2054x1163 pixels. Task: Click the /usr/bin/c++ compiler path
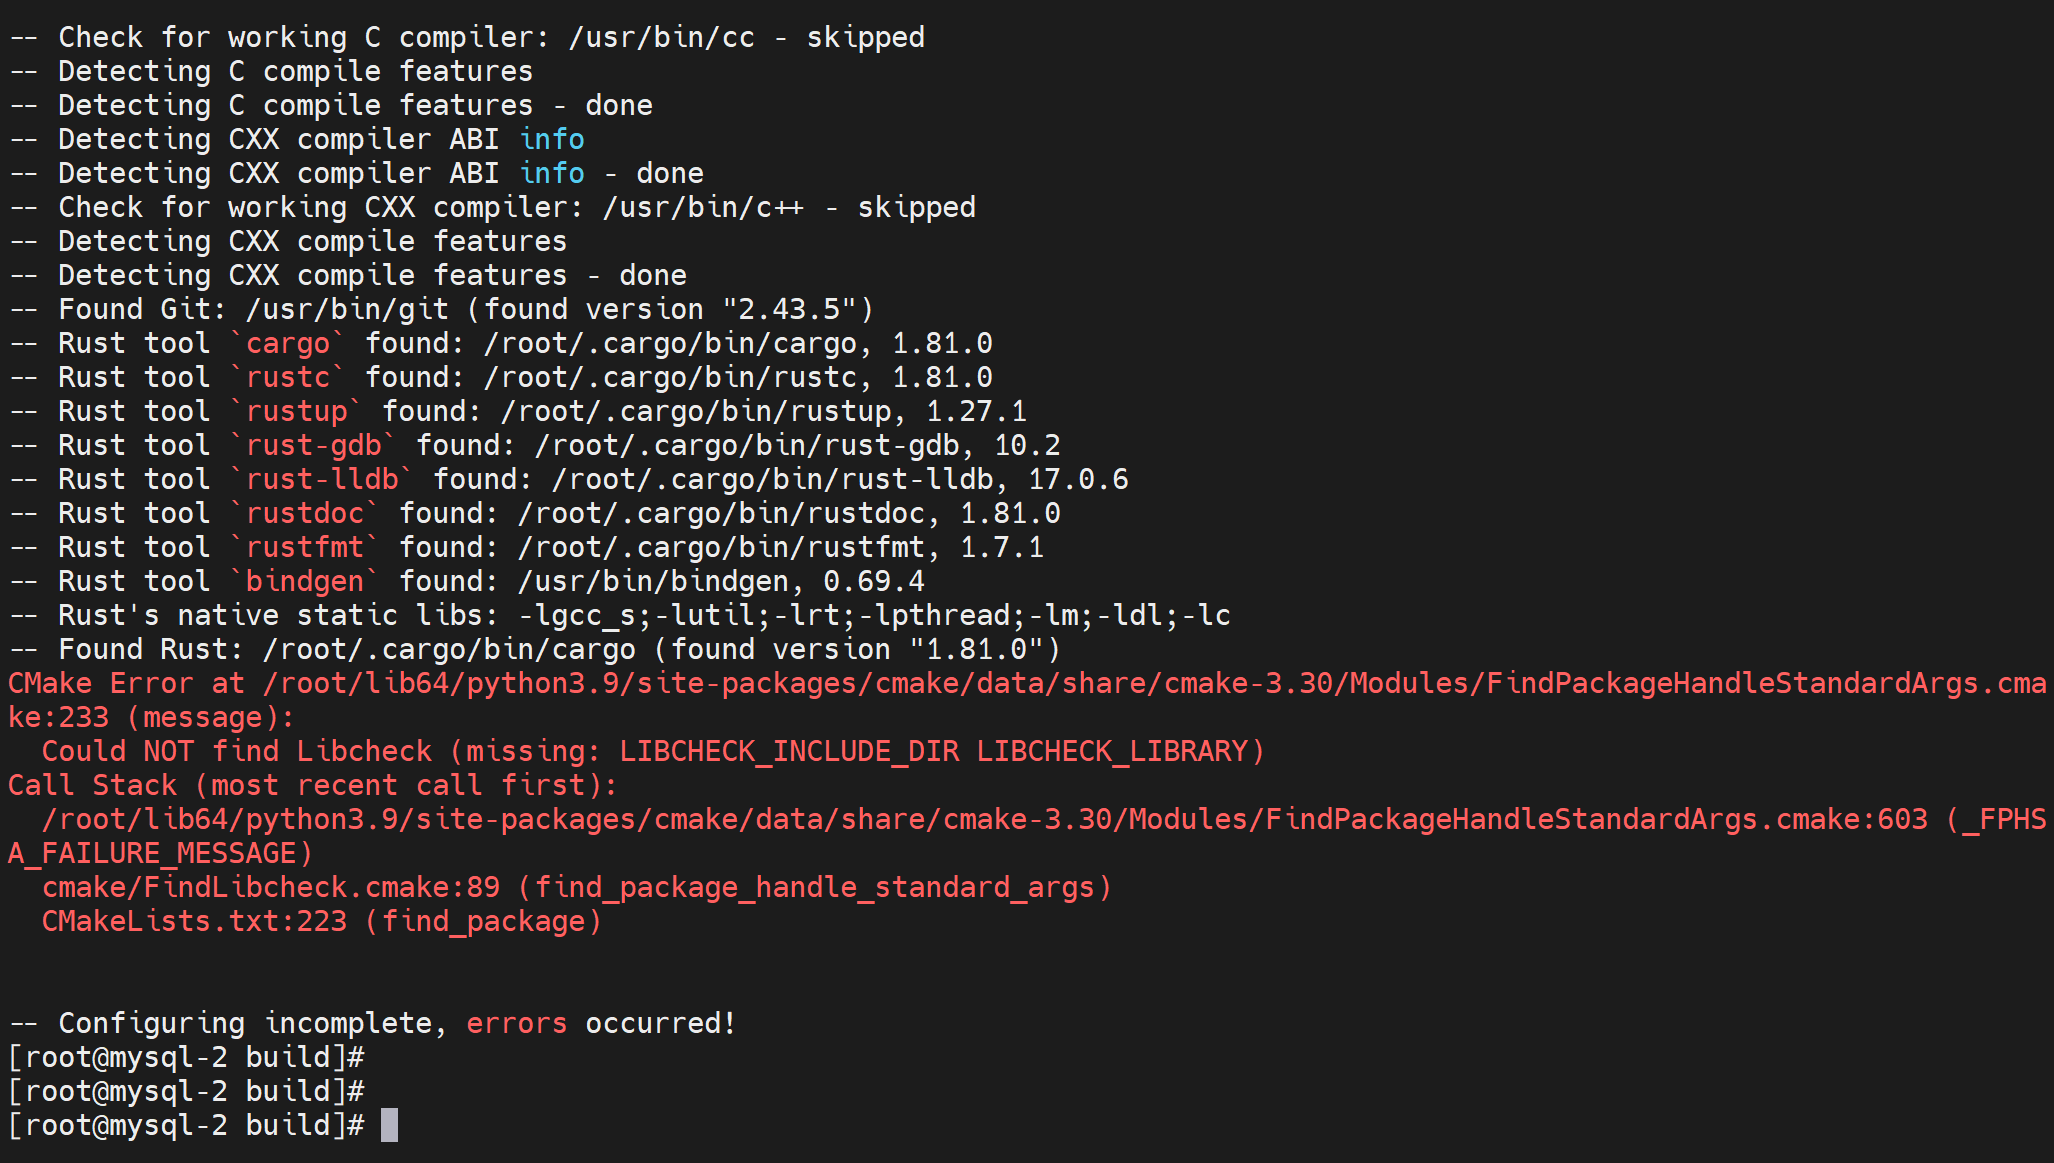(x=703, y=207)
